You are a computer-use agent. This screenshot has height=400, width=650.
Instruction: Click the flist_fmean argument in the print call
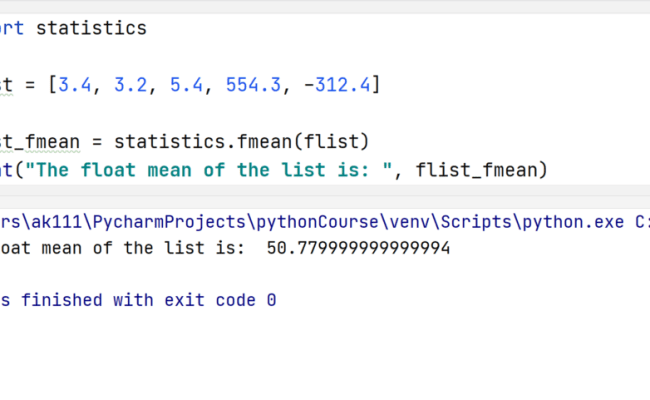tap(476, 170)
